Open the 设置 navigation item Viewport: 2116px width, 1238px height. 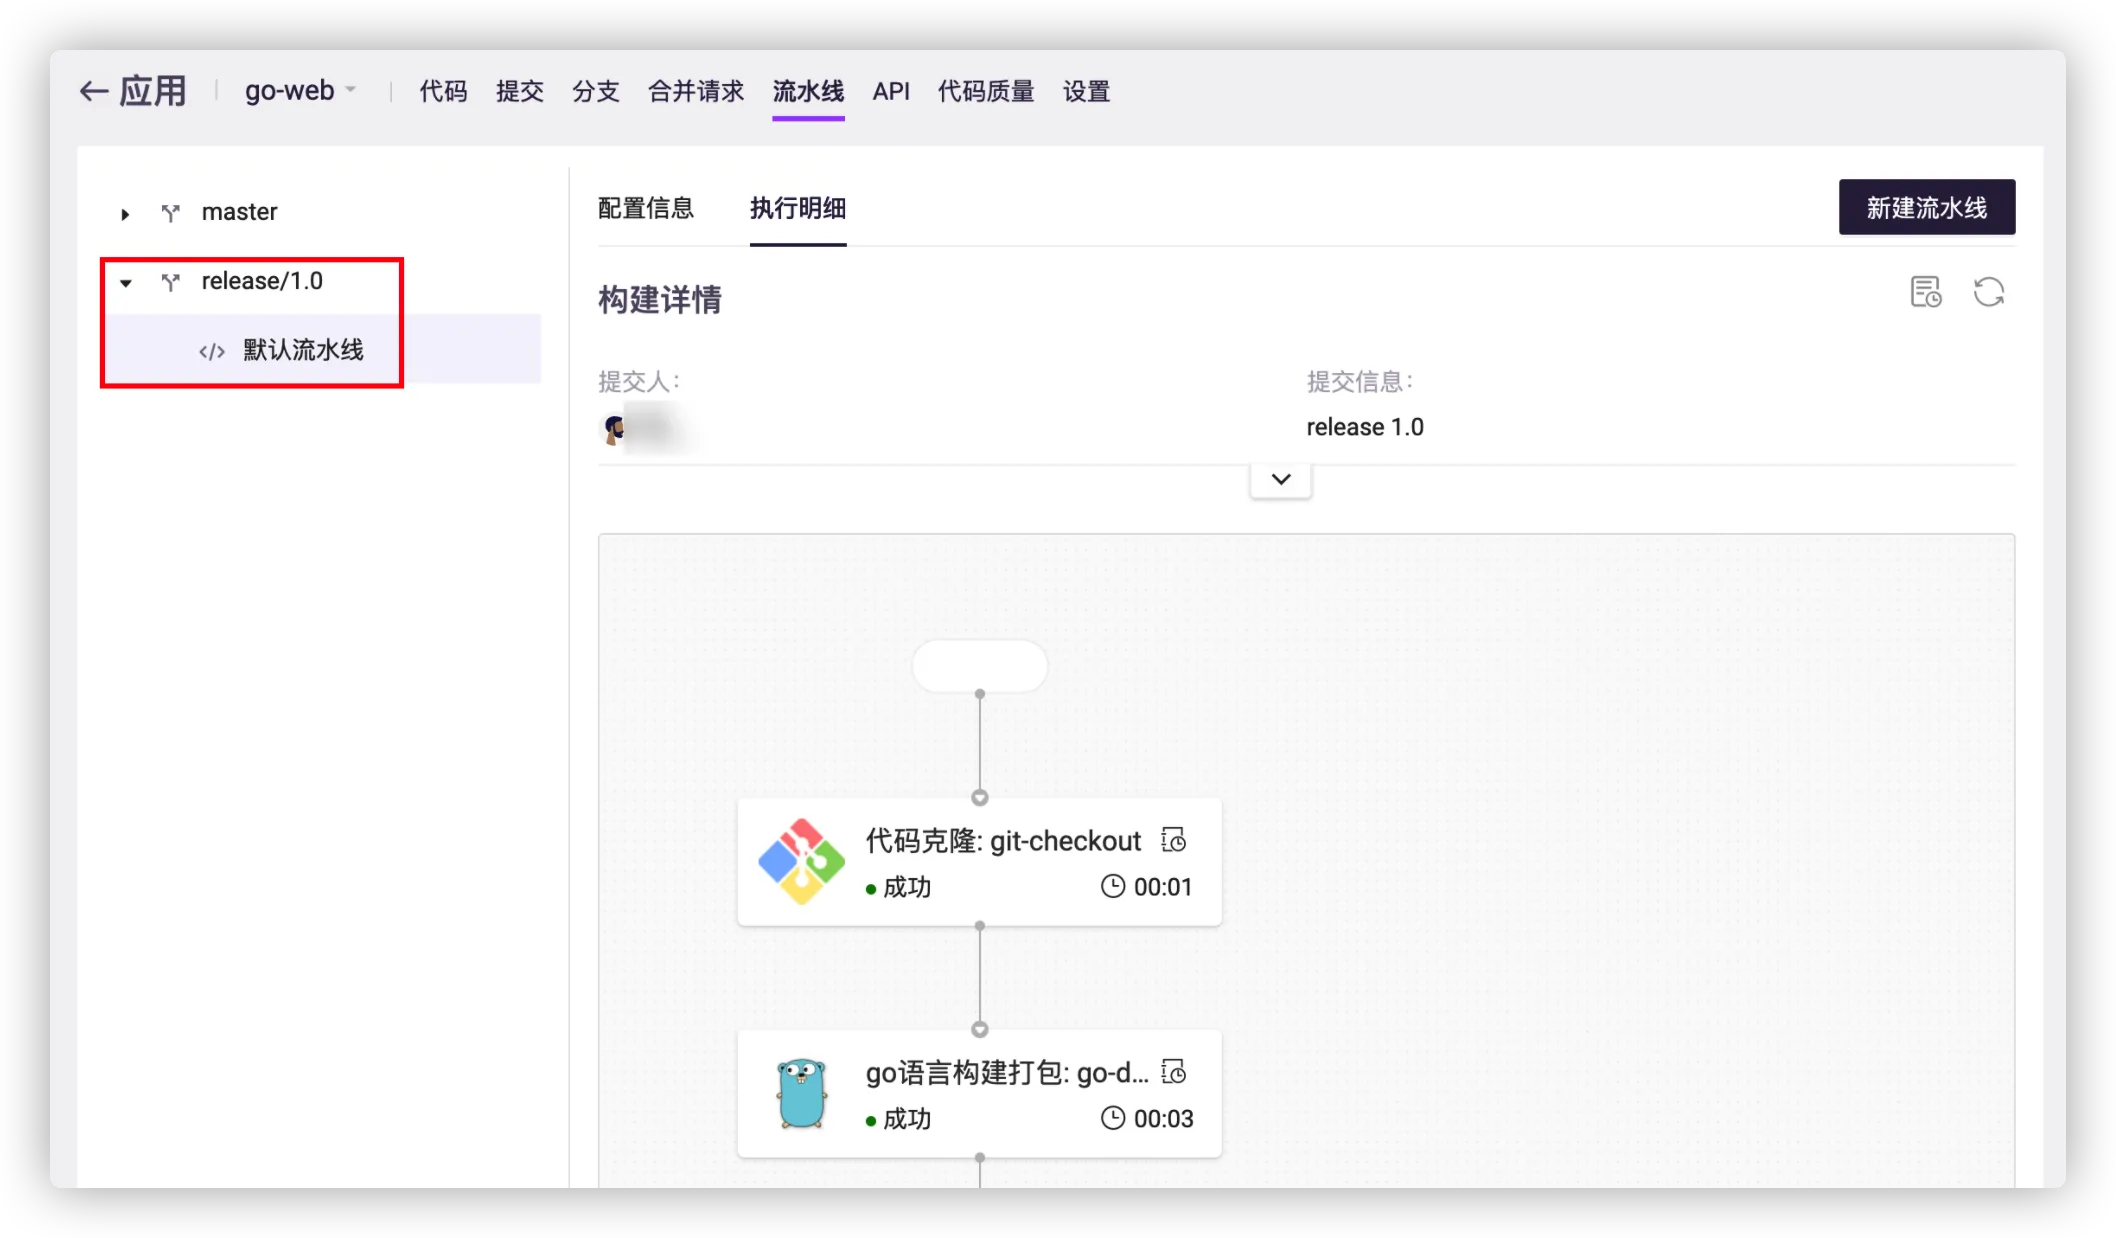pos(1086,92)
